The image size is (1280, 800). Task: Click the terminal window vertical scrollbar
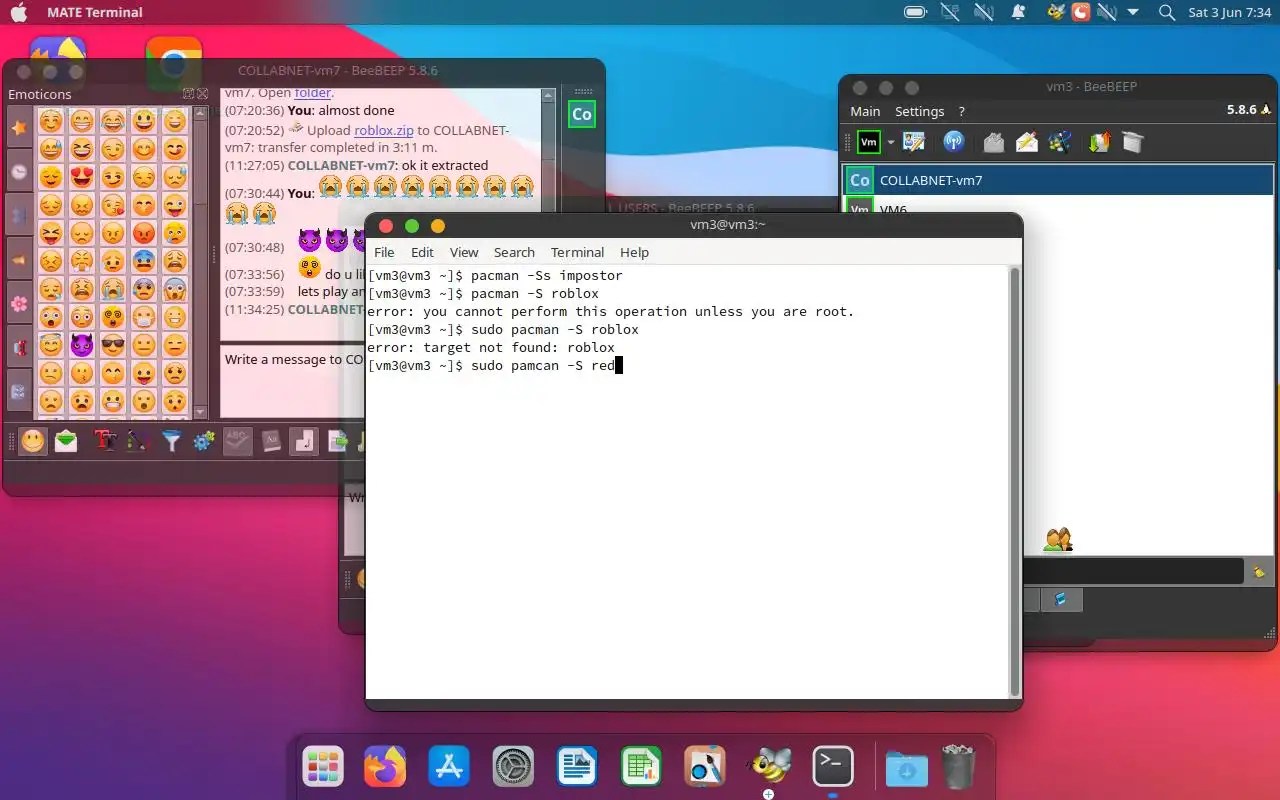(x=1015, y=481)
